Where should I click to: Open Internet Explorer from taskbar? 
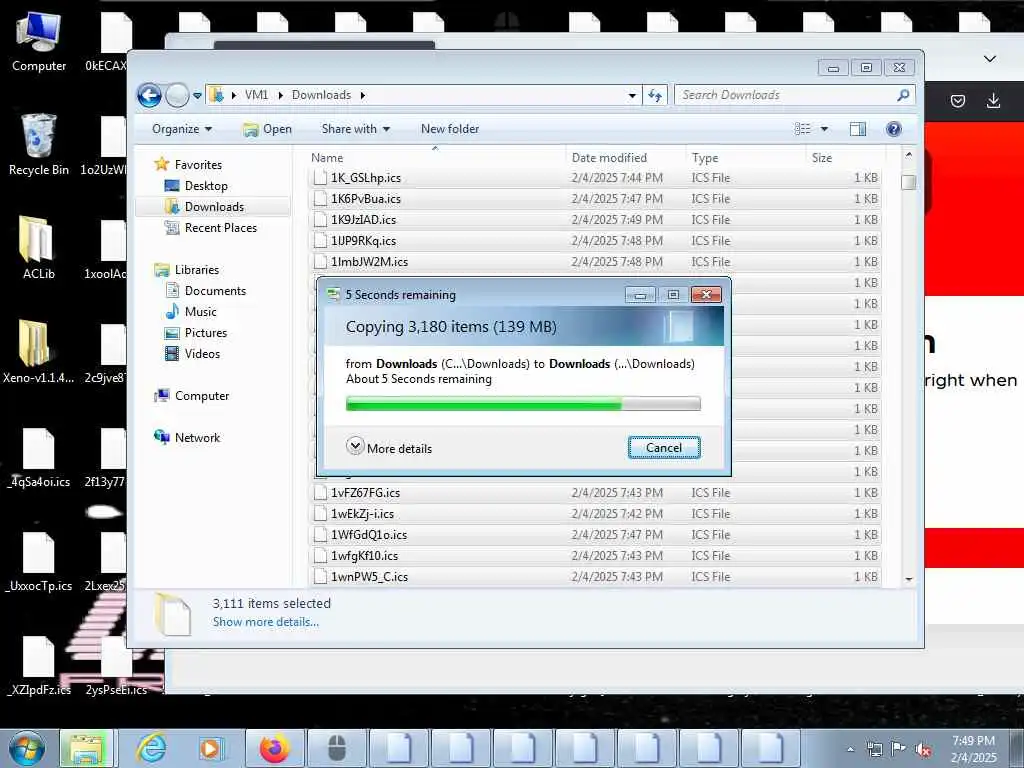pos(151,748)
